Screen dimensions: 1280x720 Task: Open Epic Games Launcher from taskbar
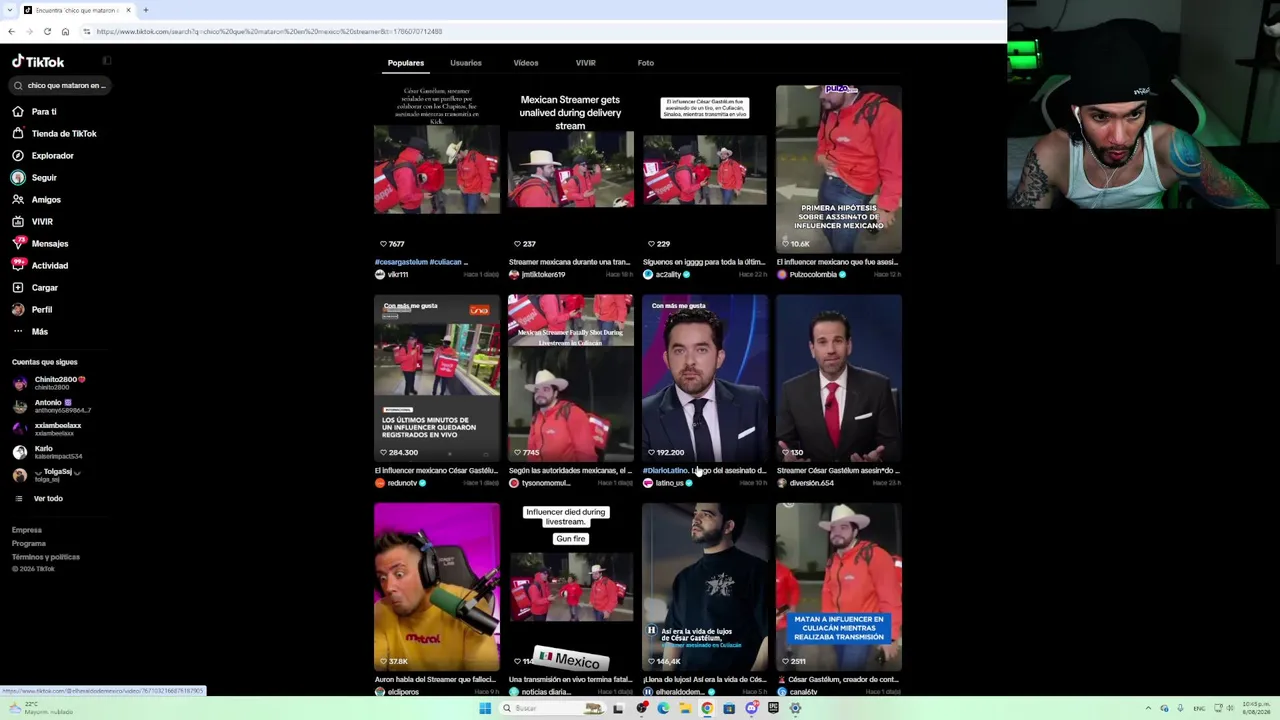[773, 708]
